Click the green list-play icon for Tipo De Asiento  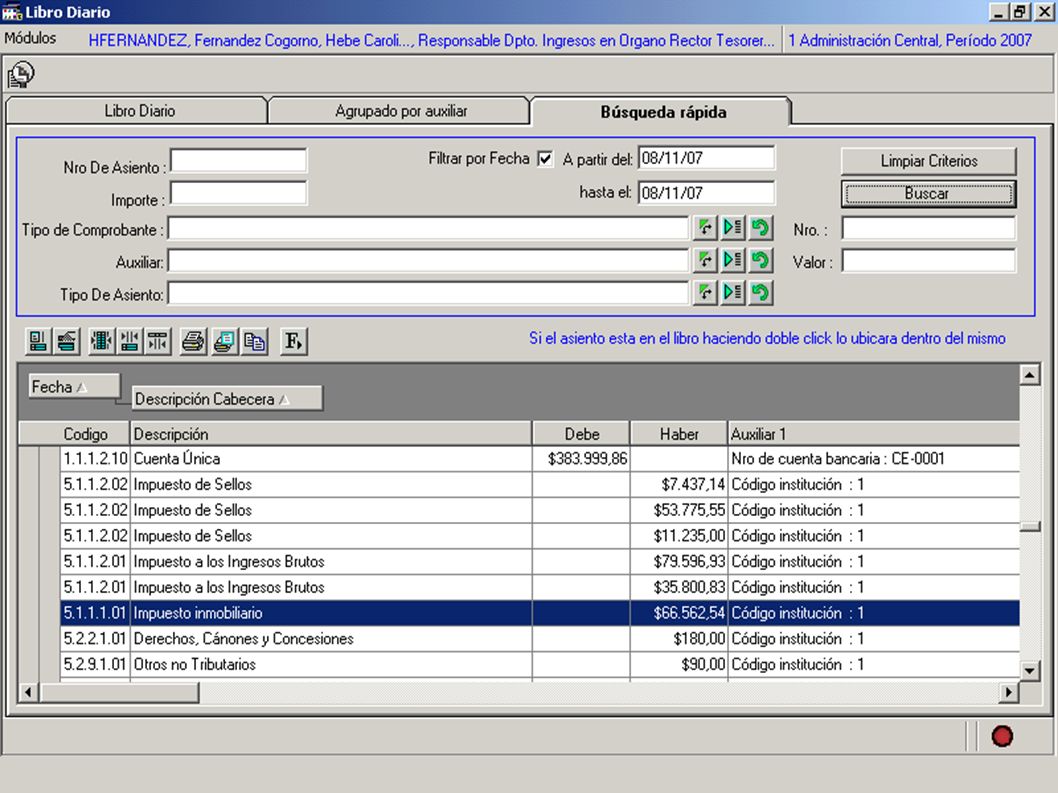pyautogui.click(x=733, y=292)
